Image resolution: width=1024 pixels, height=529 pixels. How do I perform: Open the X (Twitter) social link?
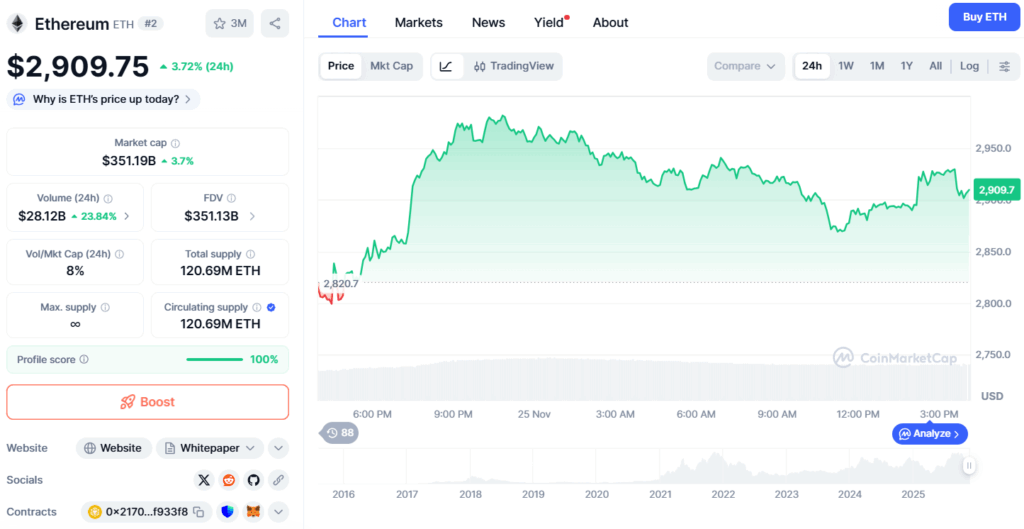tap(204, 480)
